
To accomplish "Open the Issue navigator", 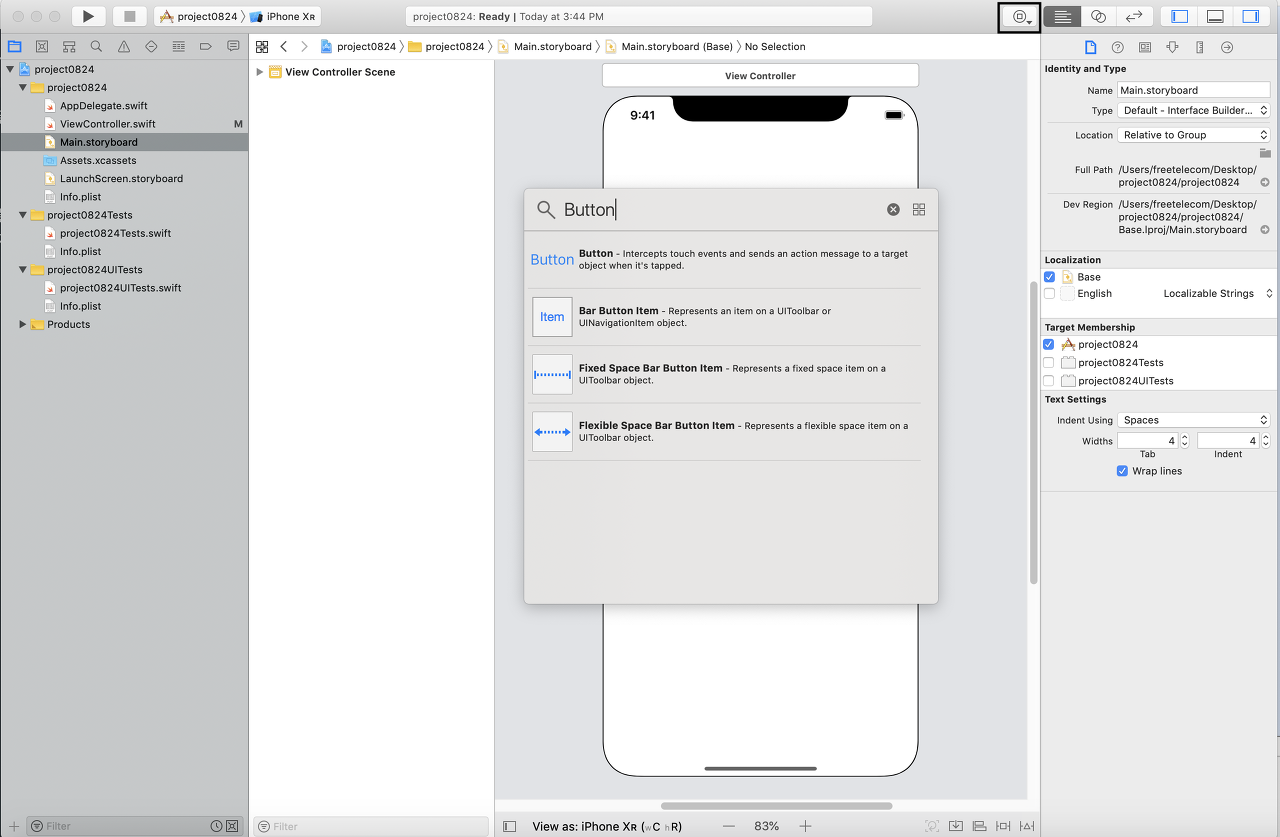I will coord(124,46).
